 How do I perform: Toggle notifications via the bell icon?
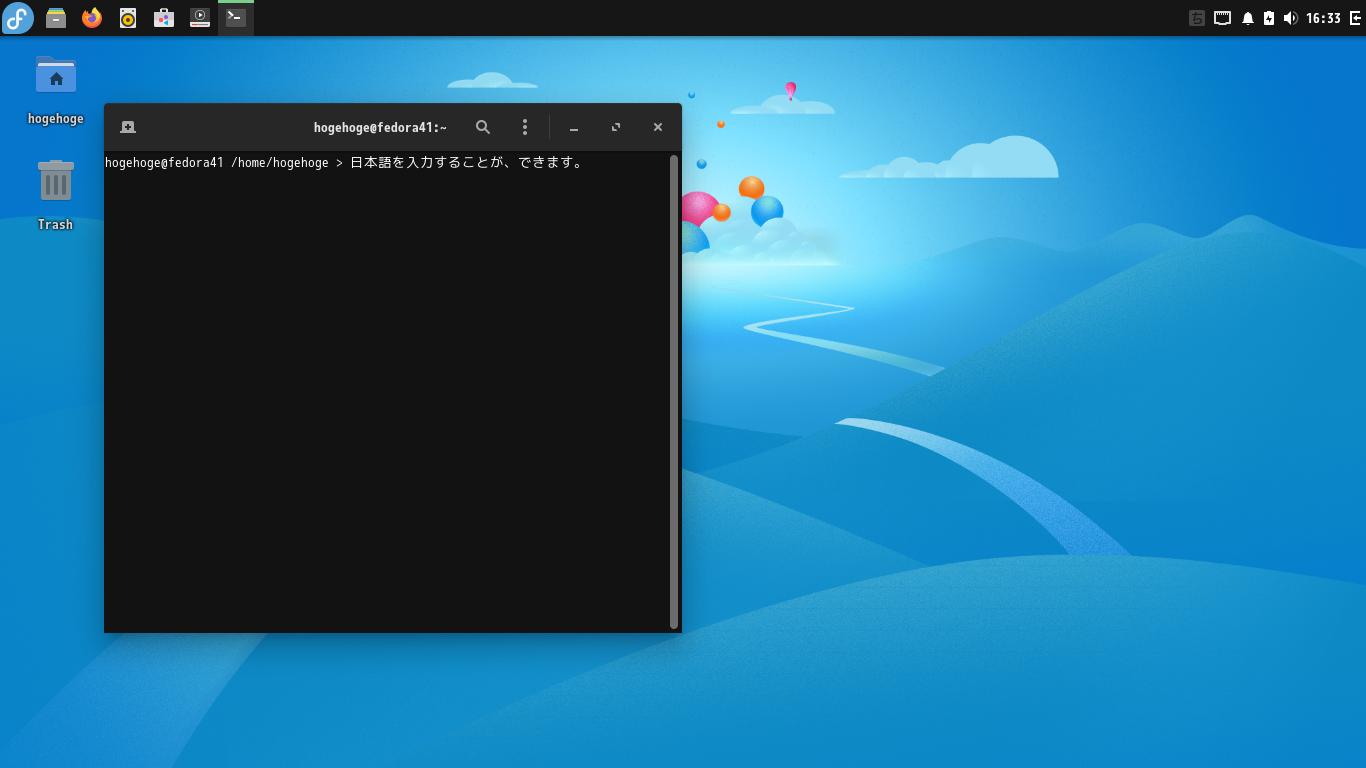1248,17
